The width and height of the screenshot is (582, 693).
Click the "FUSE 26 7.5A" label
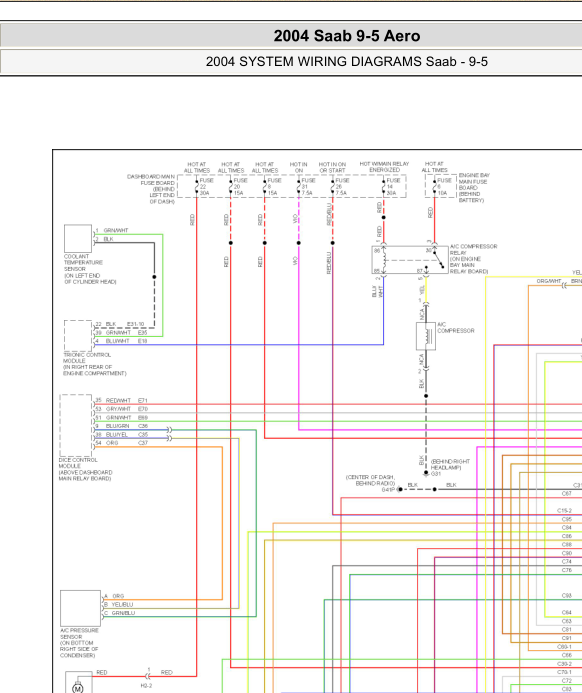coord(341,187)
